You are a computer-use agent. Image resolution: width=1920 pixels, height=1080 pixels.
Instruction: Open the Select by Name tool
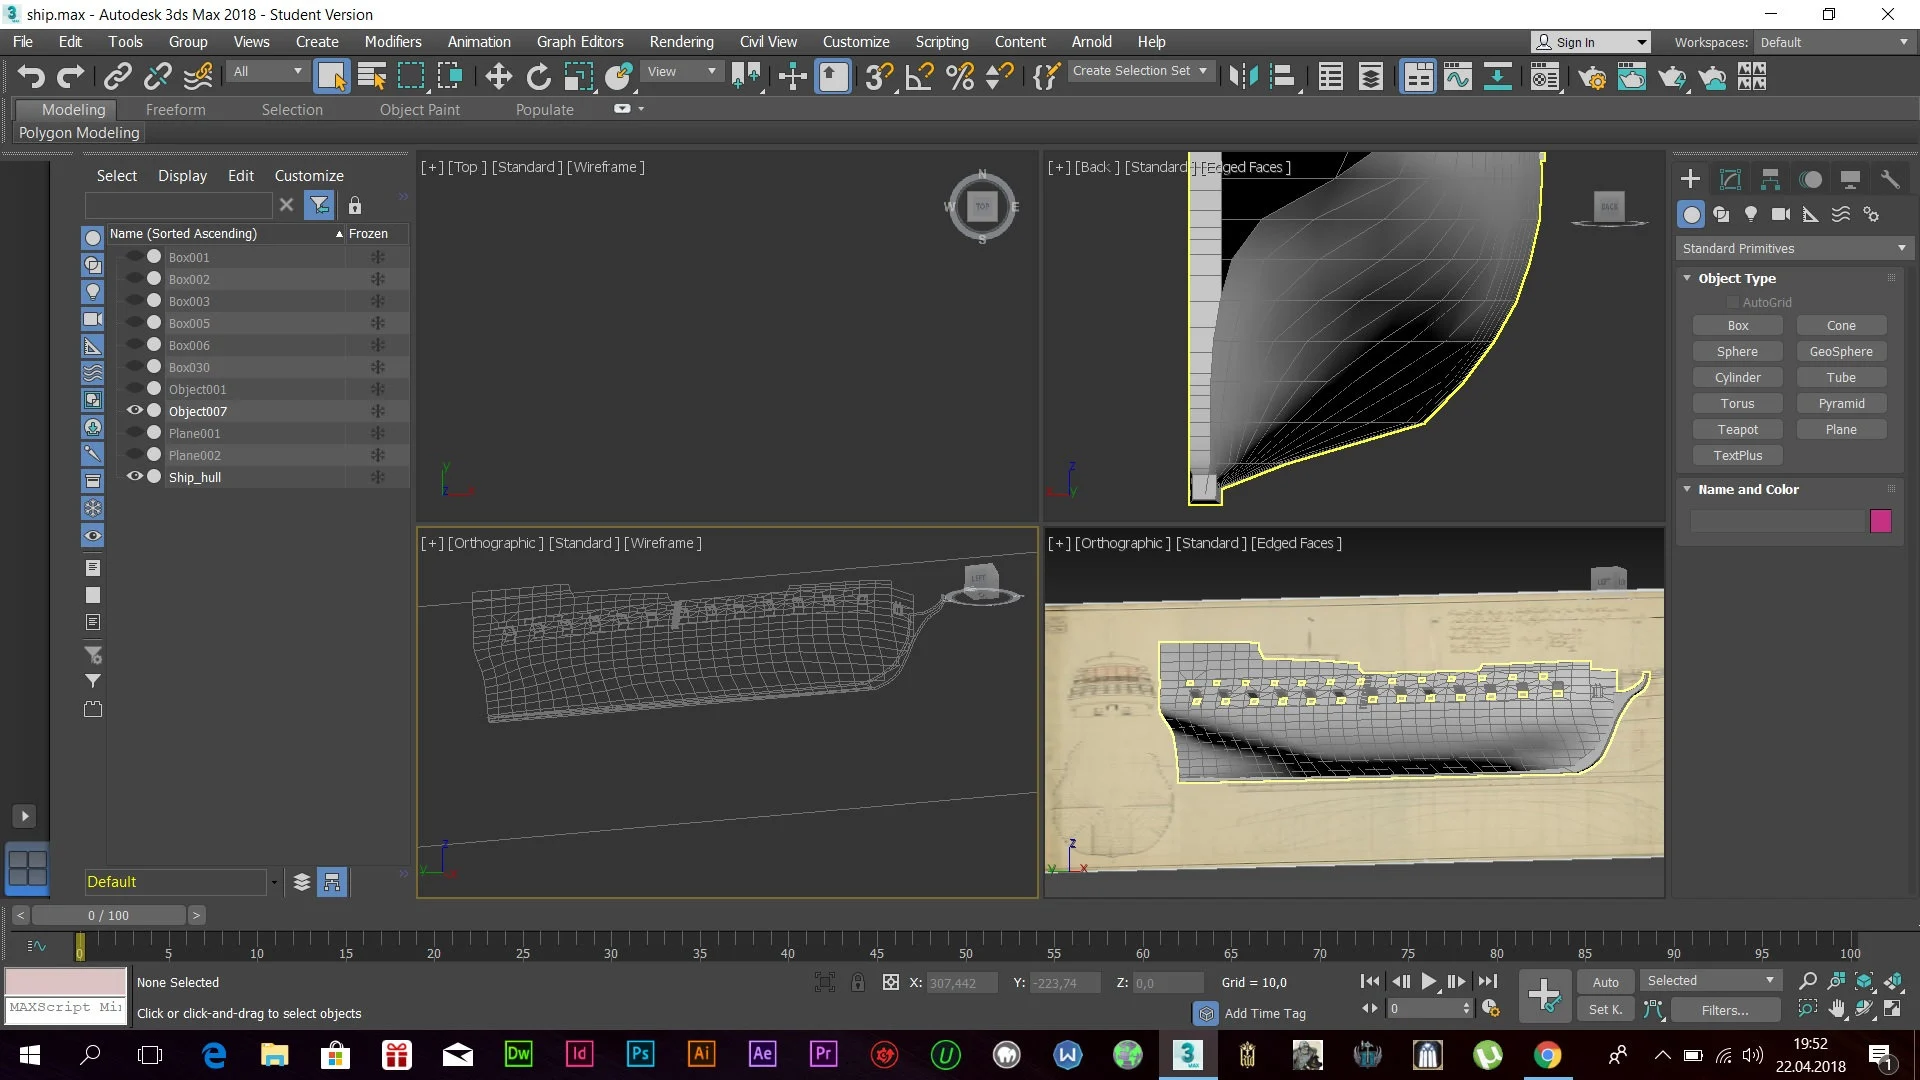[372, 76]
